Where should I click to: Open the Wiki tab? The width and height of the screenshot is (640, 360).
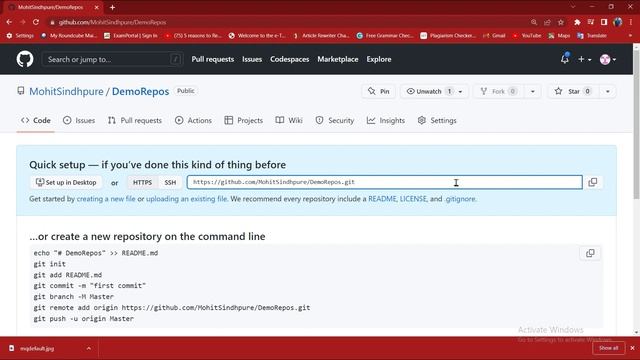(x=289, y=120)
